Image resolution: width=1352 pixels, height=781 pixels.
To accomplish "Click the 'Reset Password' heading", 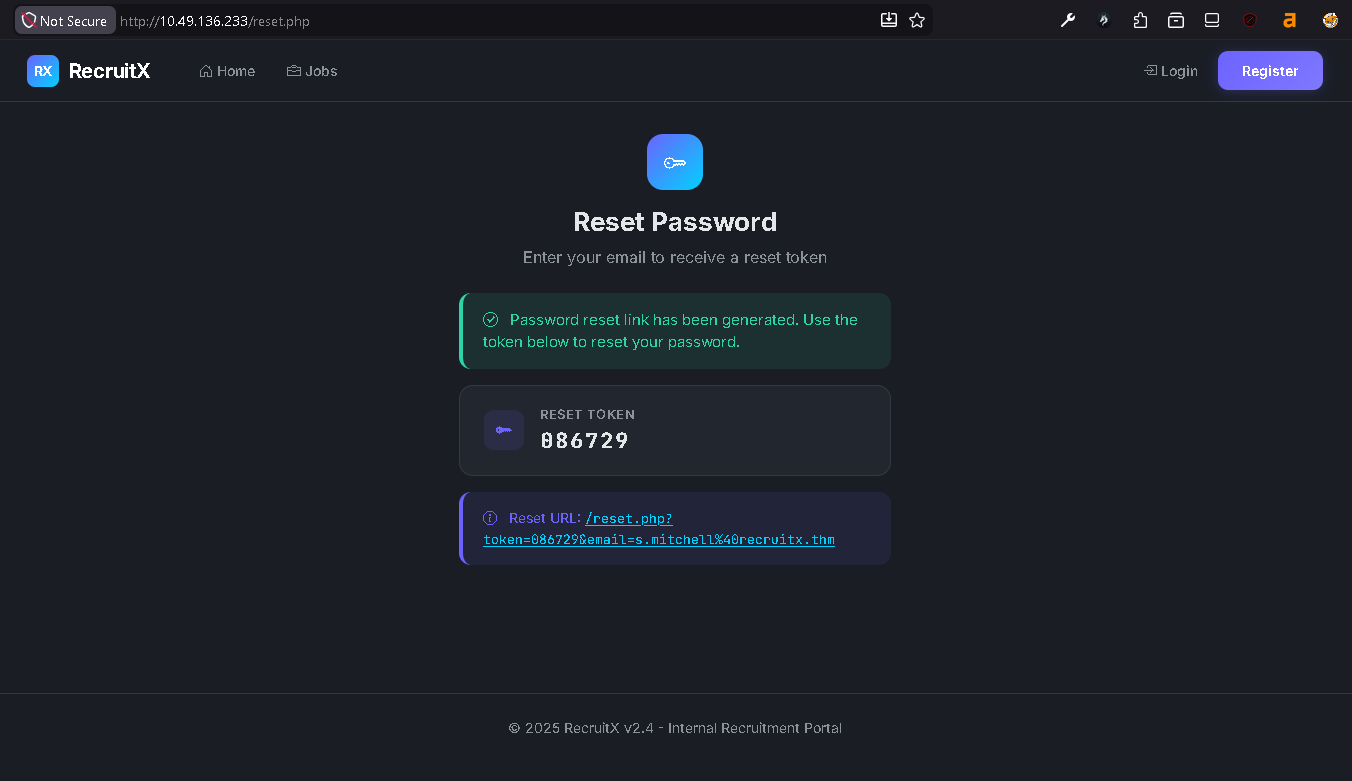I will [x=675, y=222].
